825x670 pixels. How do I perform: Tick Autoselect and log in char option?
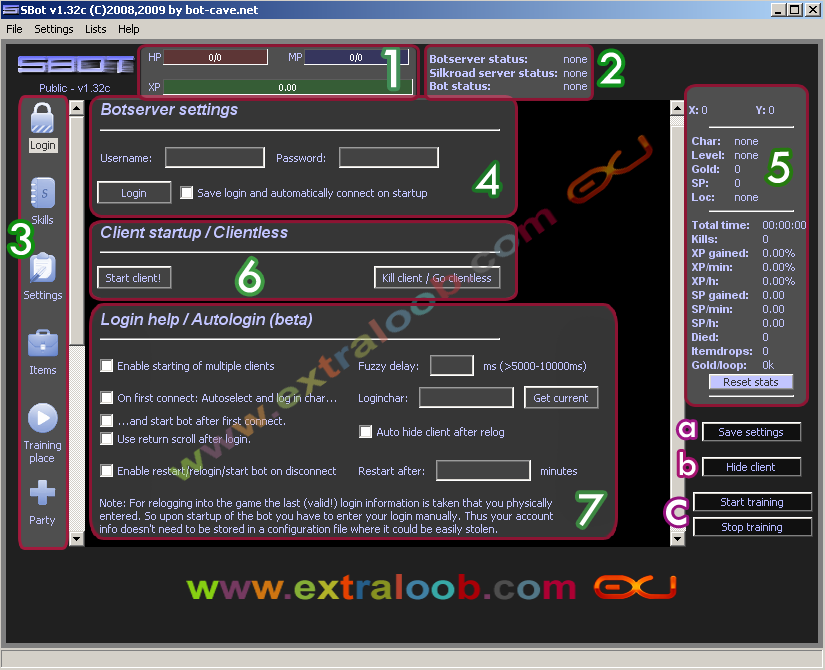tap(107, 397)
